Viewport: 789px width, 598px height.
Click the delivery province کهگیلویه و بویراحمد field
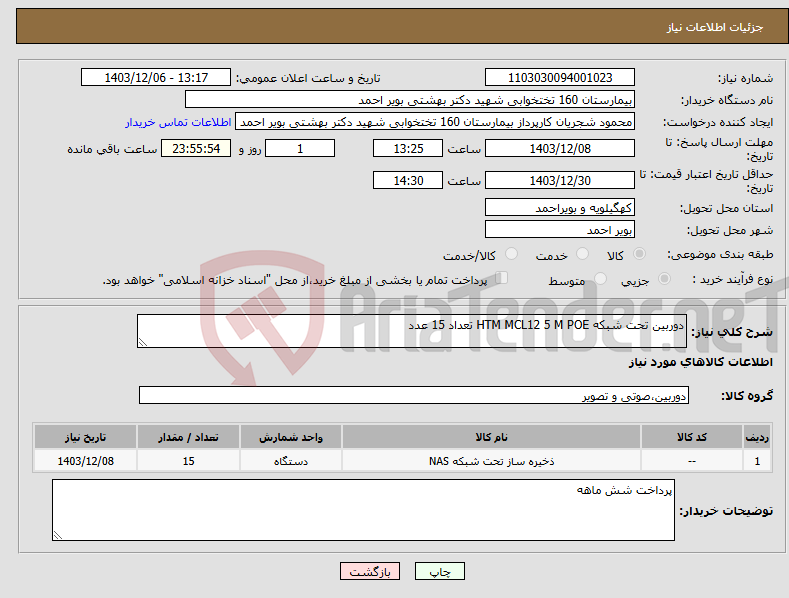click(560, 207)
